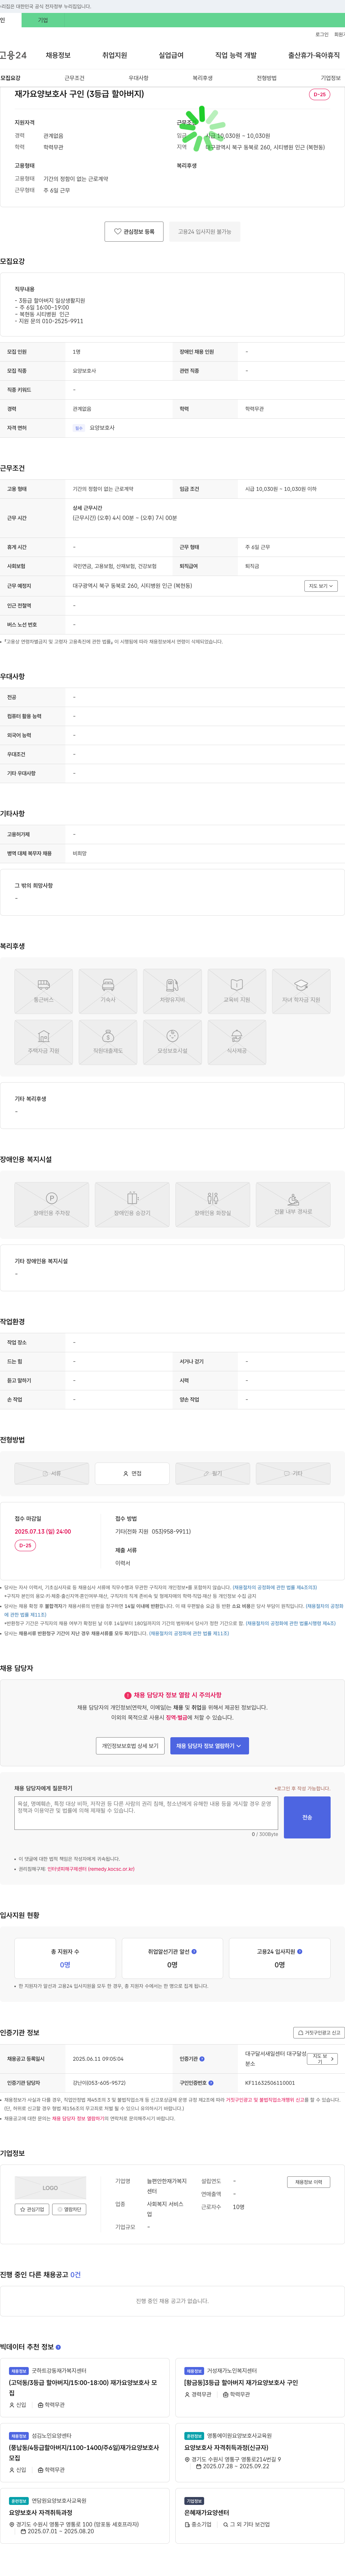This screenshot has height=2576, width=345.
Task: Jump to the 전형방법 section tab
Action: 267,78
